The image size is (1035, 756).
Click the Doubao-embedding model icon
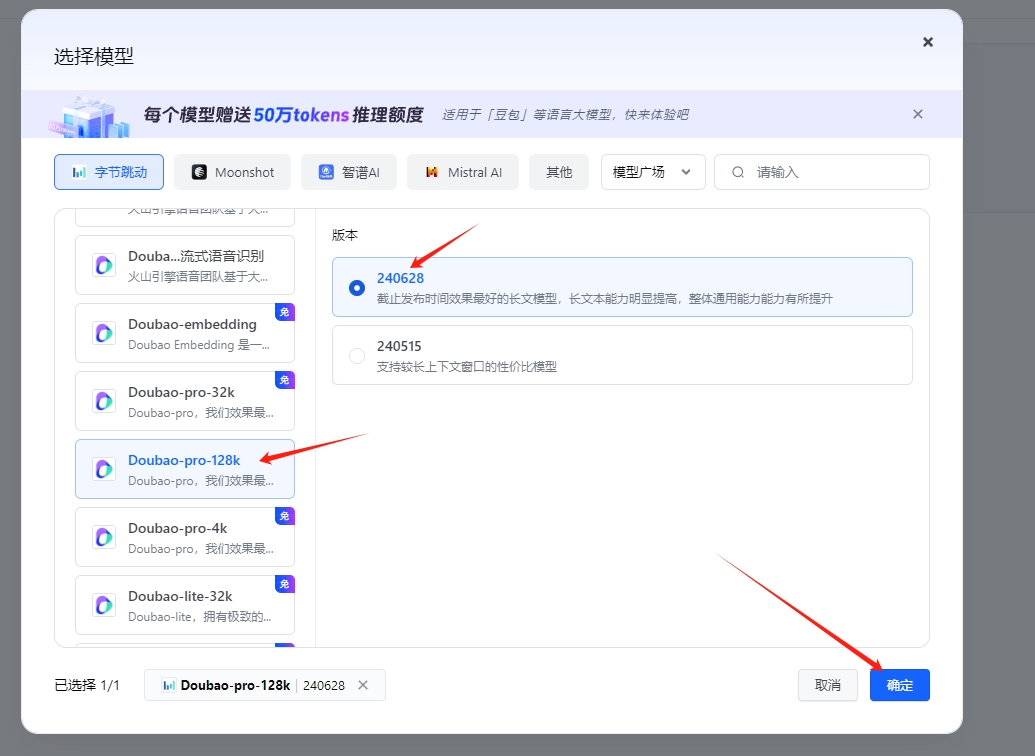click(104, 333)
